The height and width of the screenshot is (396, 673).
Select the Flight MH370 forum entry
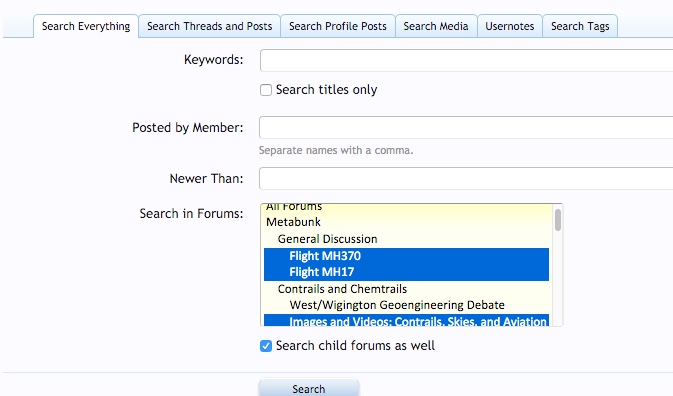coord(406,256)
